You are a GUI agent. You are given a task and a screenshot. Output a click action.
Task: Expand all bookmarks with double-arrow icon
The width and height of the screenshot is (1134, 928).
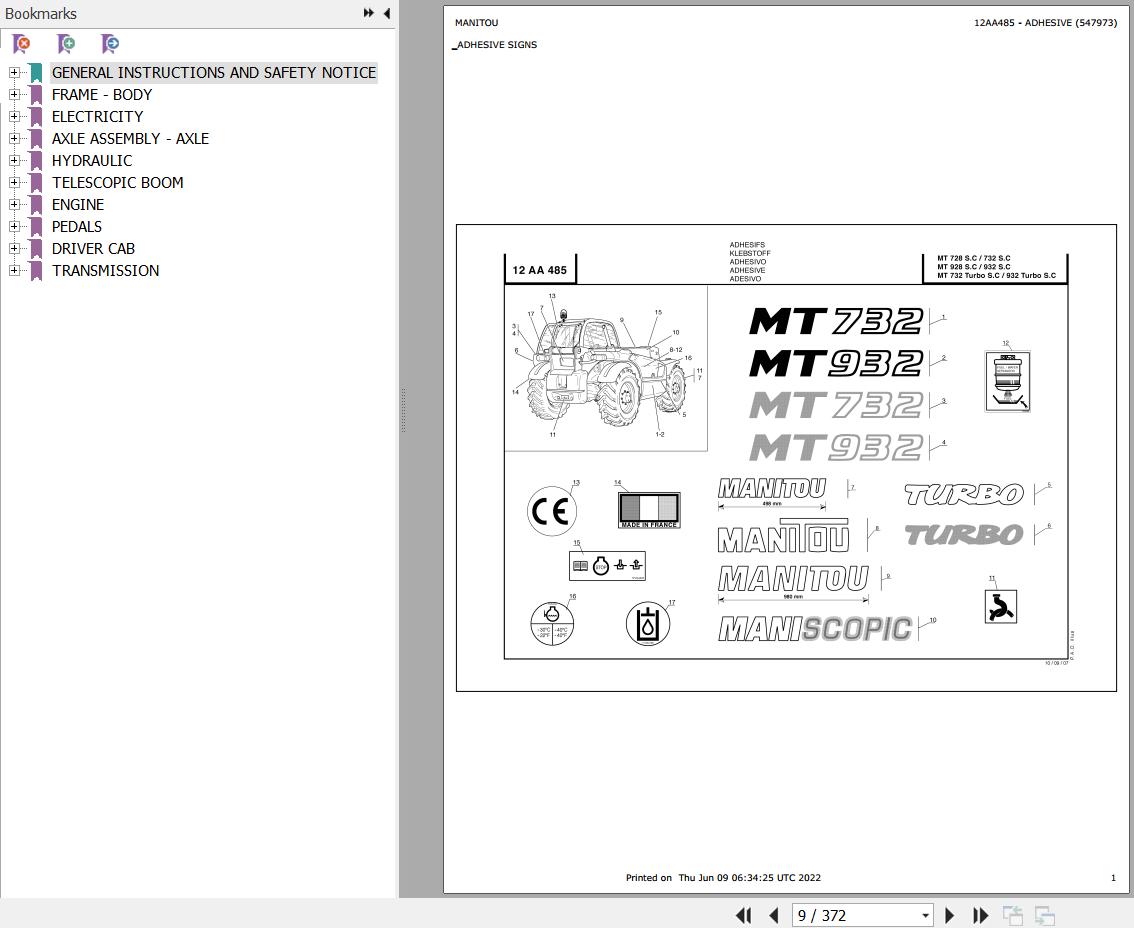pos(369,13)
